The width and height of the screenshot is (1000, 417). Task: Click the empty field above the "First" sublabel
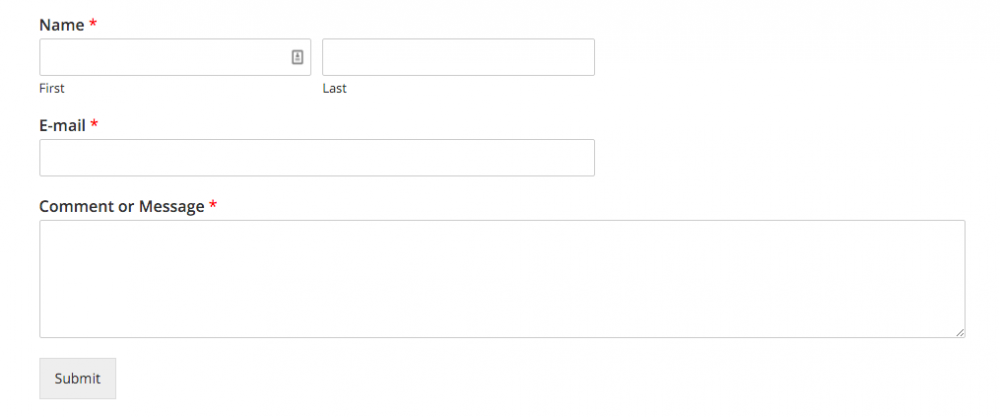pos(160,57)
